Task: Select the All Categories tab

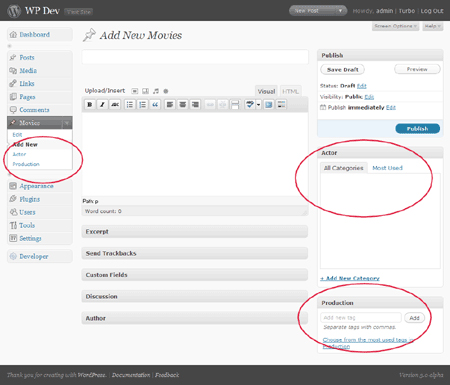Action: tap(344, 168)
